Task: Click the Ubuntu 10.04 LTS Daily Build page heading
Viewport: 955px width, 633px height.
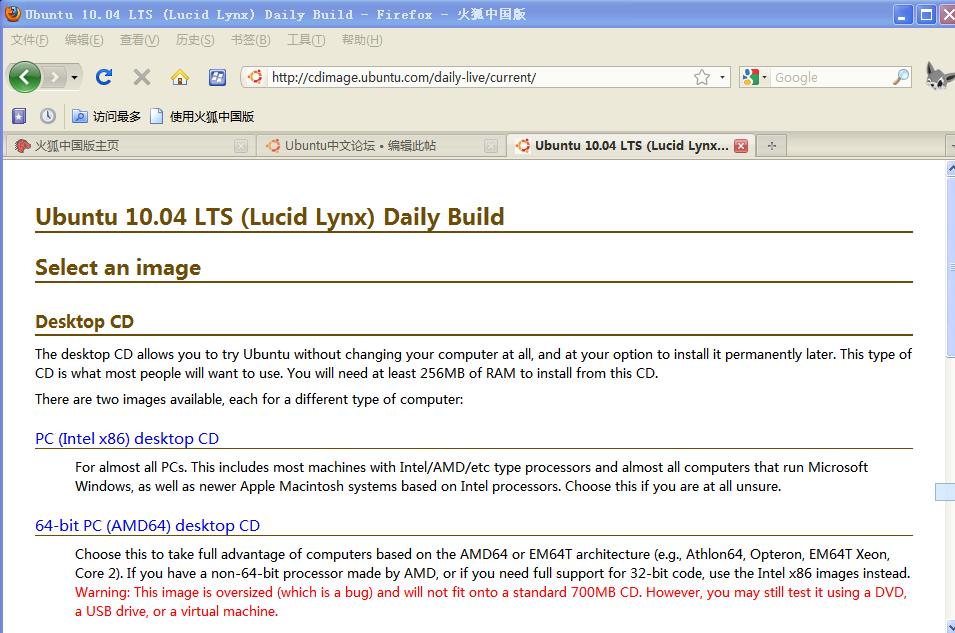Action: click(x=270, y=217)
